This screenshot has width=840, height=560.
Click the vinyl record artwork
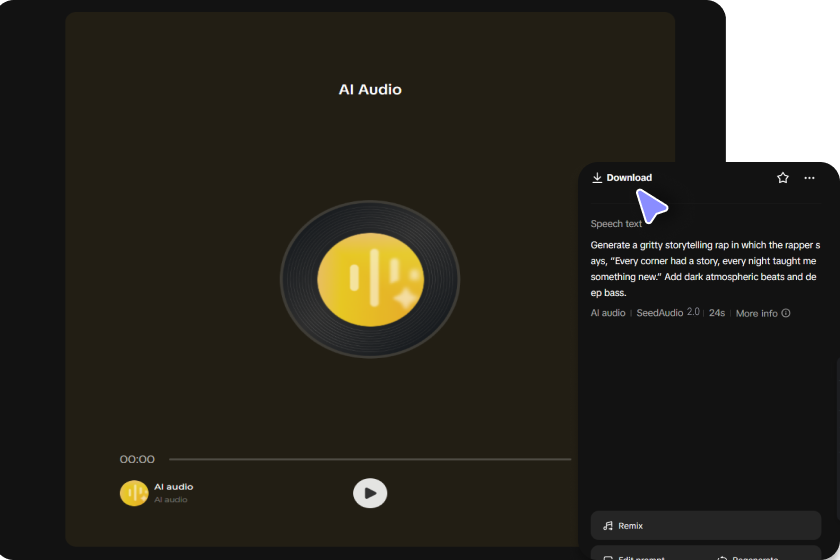(x=370, y=279)
